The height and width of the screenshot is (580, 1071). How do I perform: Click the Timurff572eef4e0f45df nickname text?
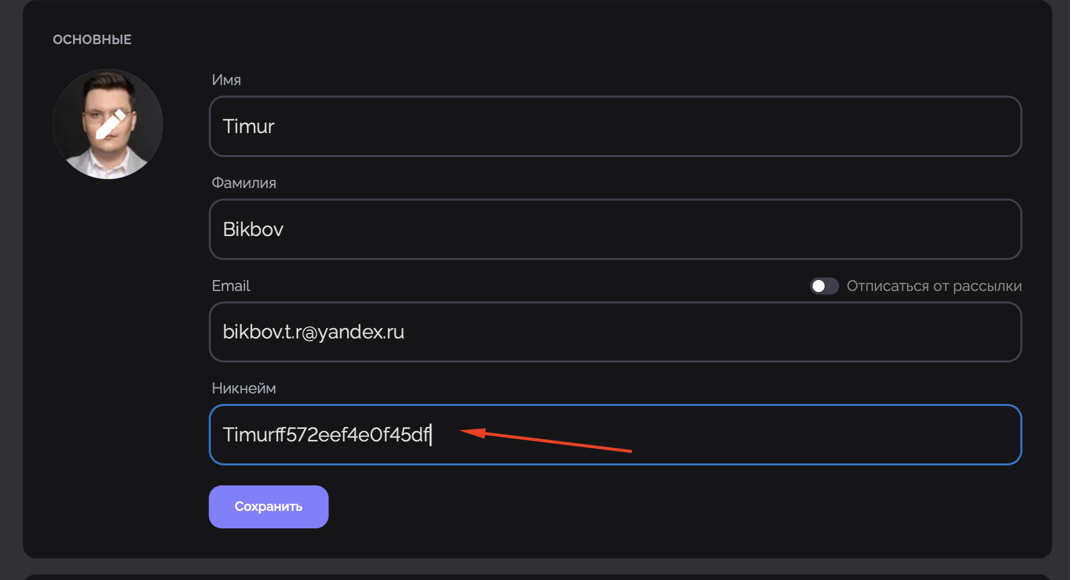pos(326,434)
